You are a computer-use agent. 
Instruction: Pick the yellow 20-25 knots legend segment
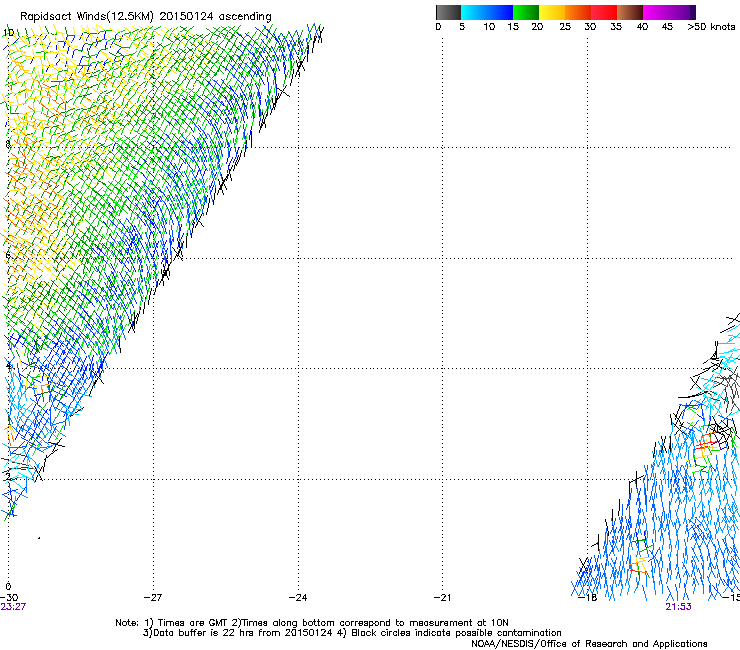pyautogui.click(x=552, y=12)
